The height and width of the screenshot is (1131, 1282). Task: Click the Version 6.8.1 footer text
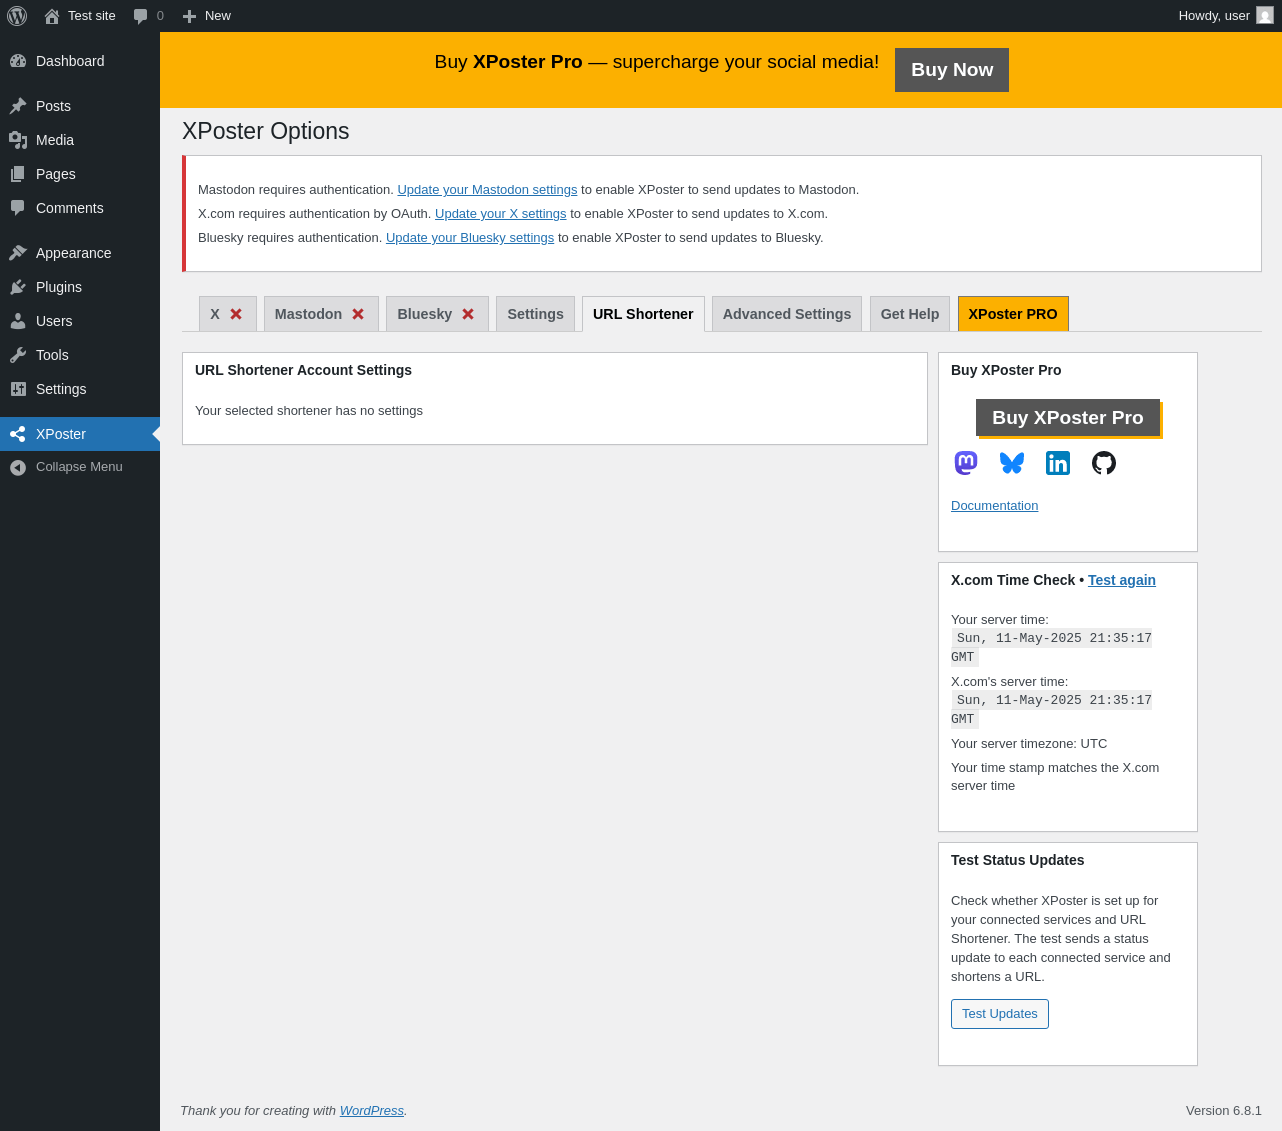[1224, 1111]
